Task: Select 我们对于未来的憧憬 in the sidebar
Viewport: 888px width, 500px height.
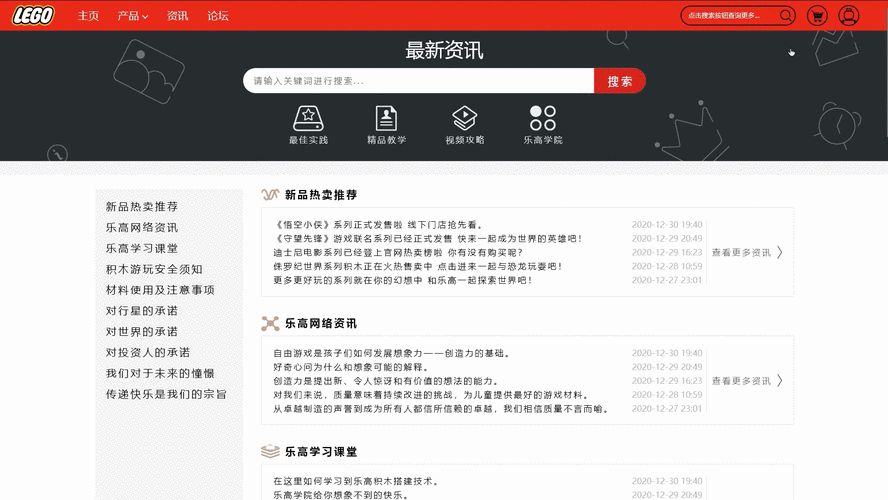Action: [x=160, y=374]
